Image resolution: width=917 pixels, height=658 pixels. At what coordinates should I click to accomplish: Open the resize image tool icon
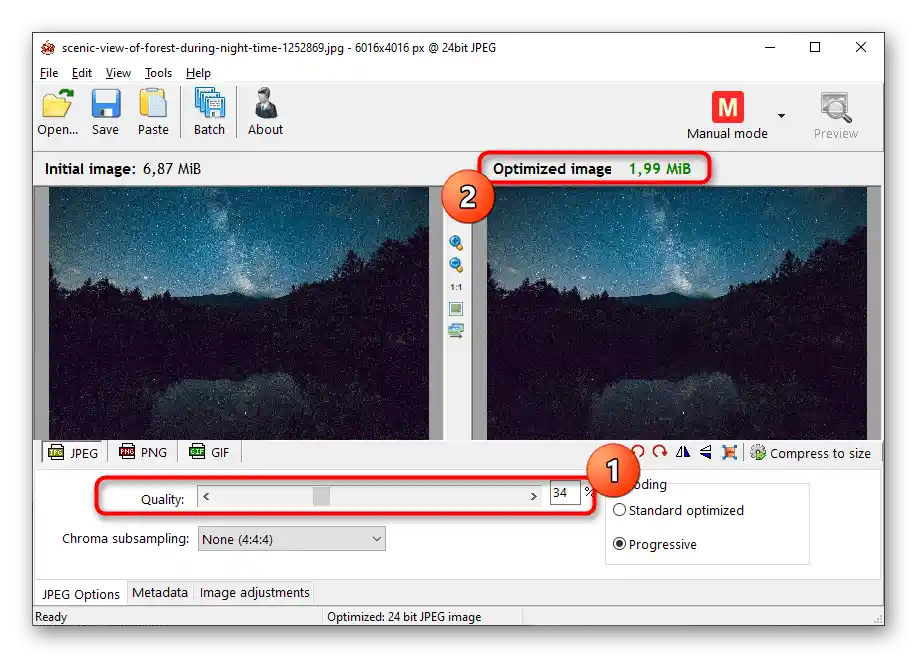pyautogui.click(x=729, y=452)
